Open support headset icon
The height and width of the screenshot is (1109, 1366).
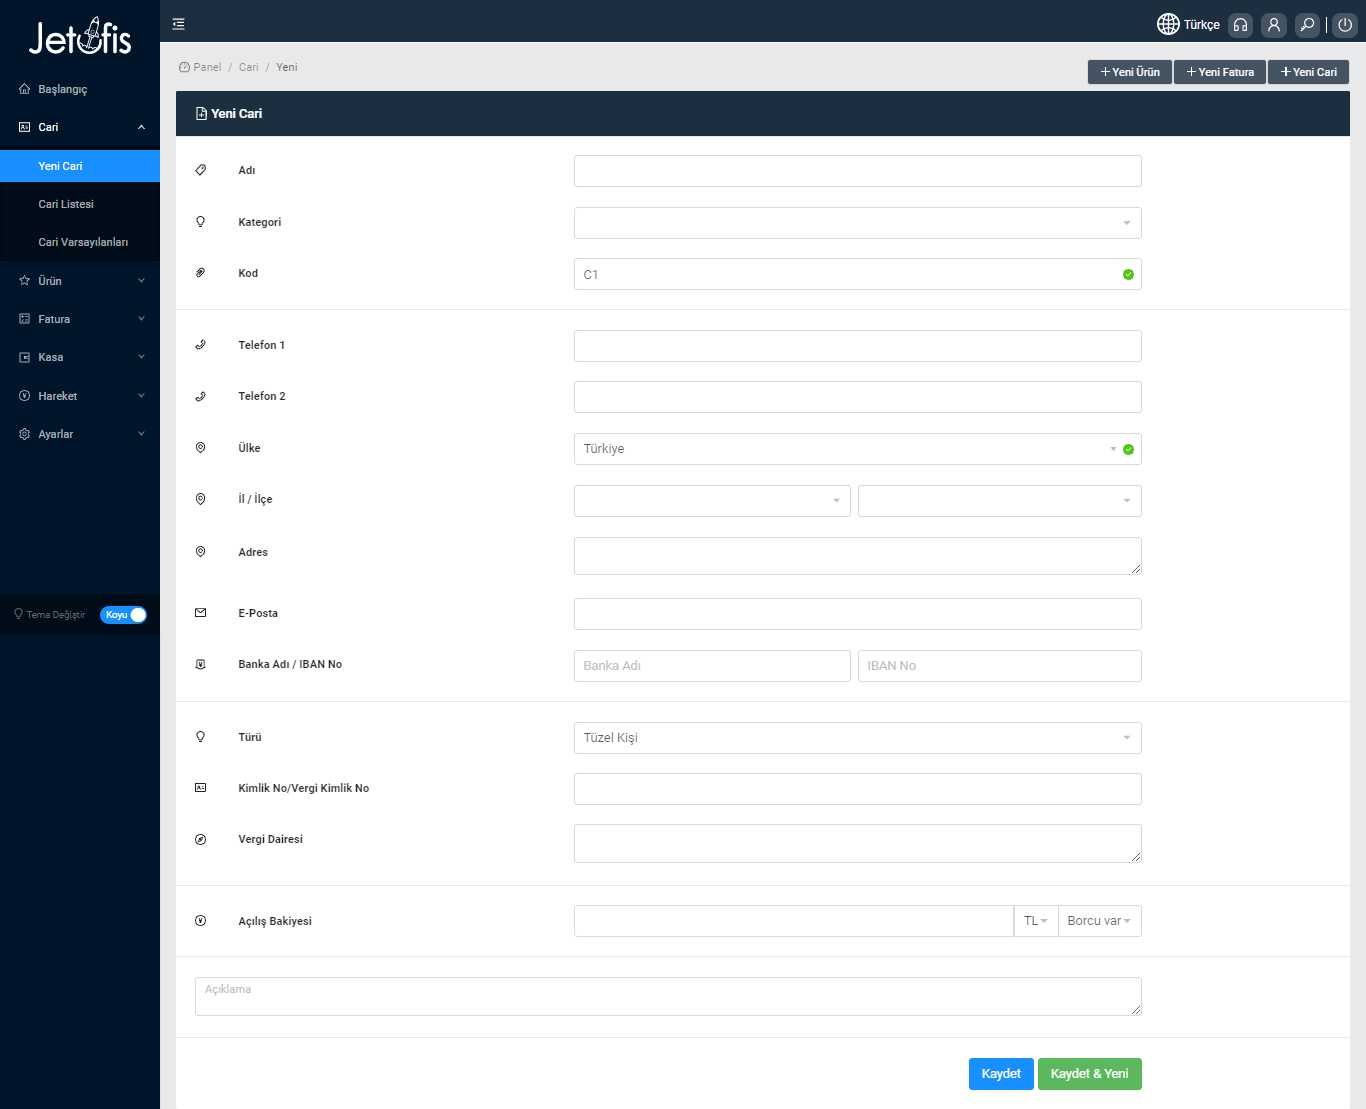tap(1240, 25)
